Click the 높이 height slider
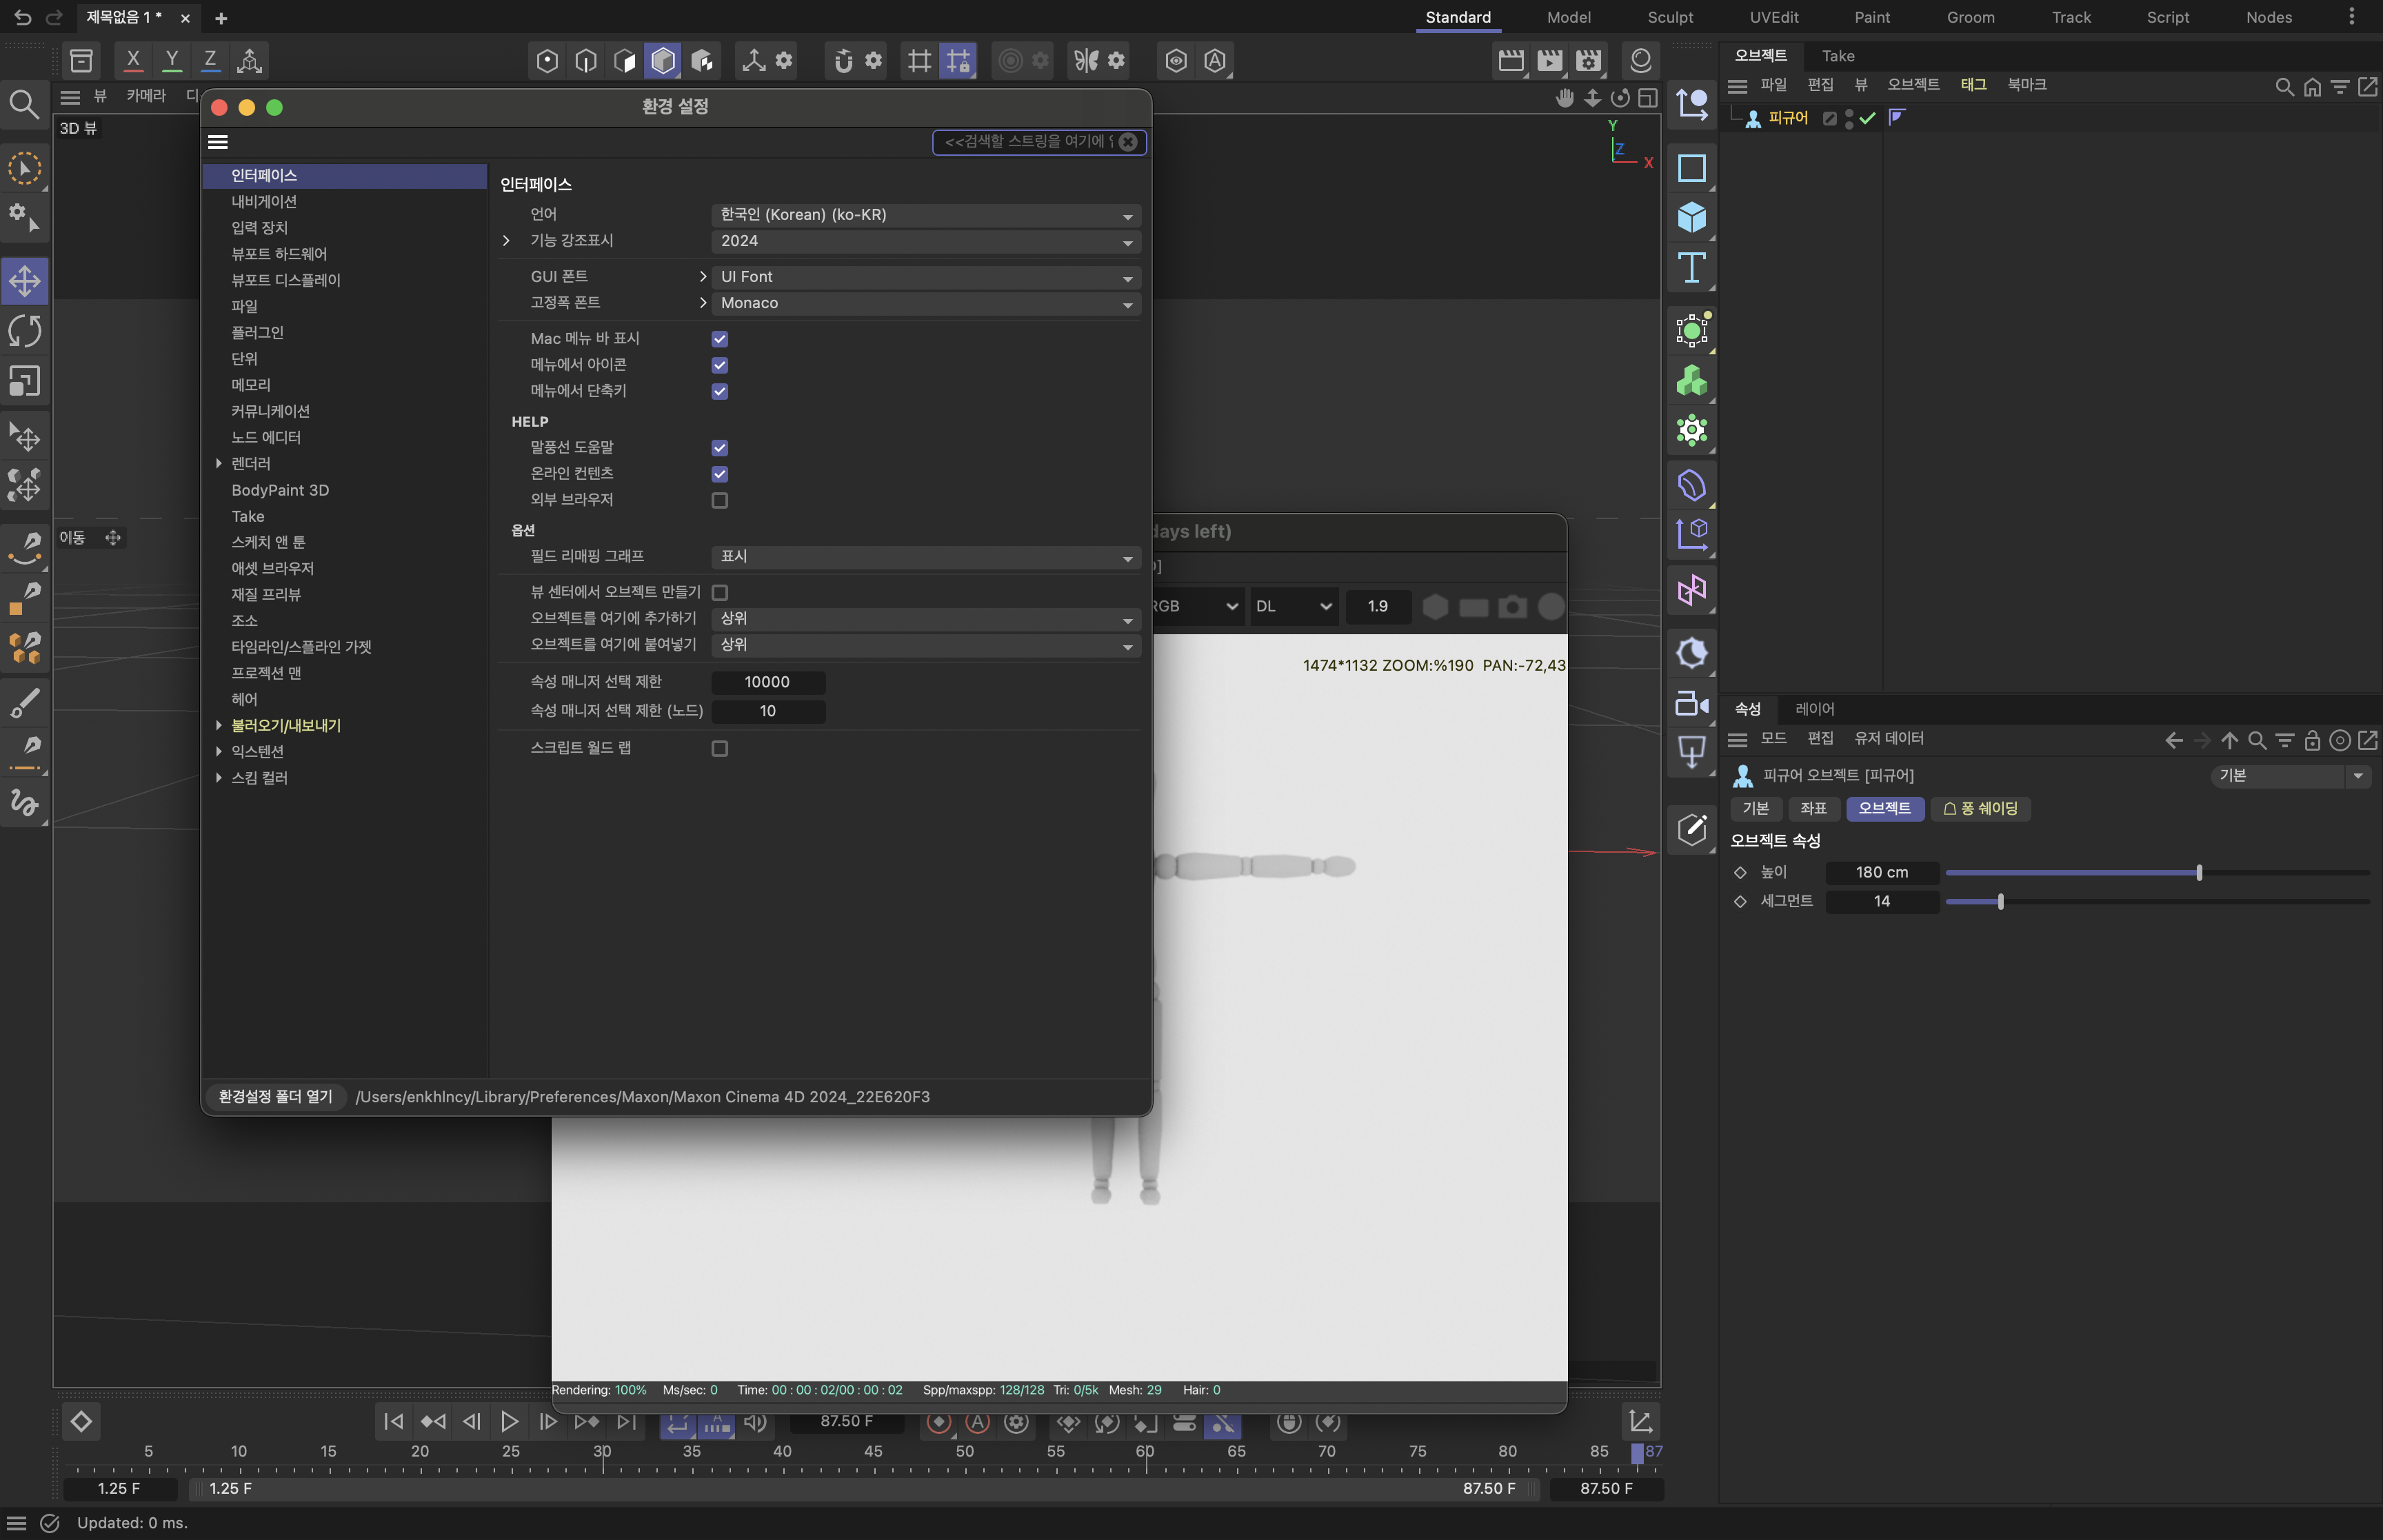Screen dimensions: 2383x1540 [2157, 873]
